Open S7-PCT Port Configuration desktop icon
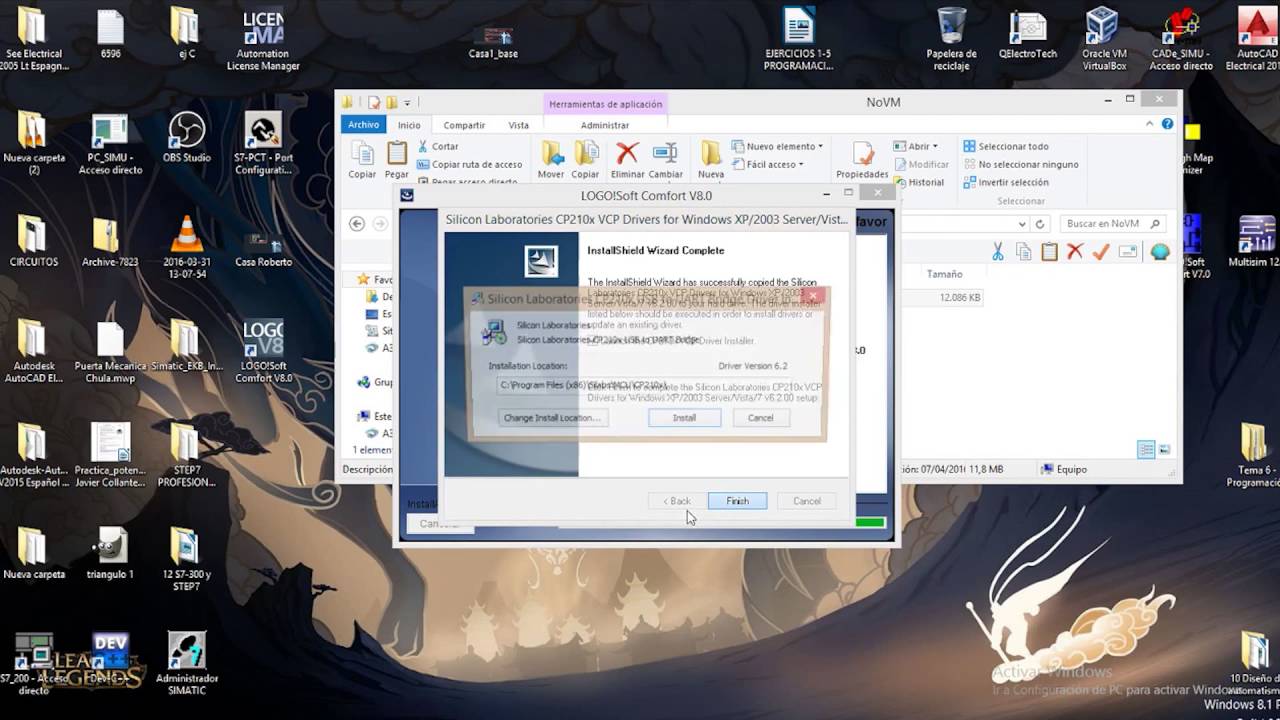 [263, 145]
